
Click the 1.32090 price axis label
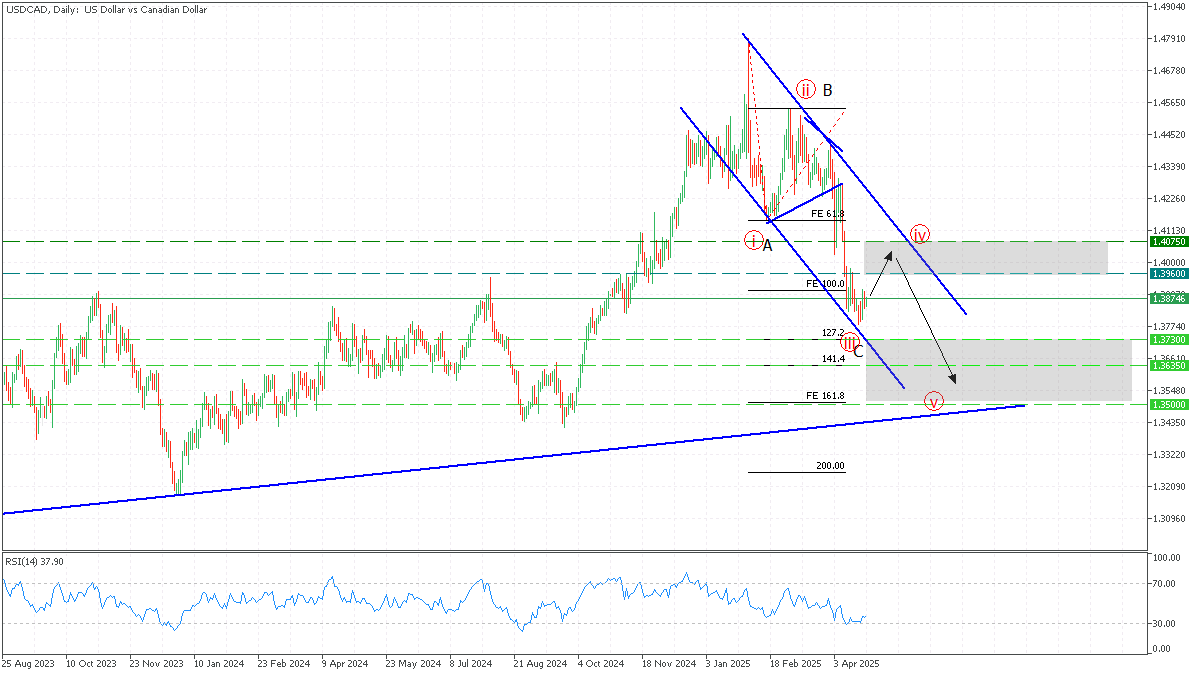[x=1169, y=487]
